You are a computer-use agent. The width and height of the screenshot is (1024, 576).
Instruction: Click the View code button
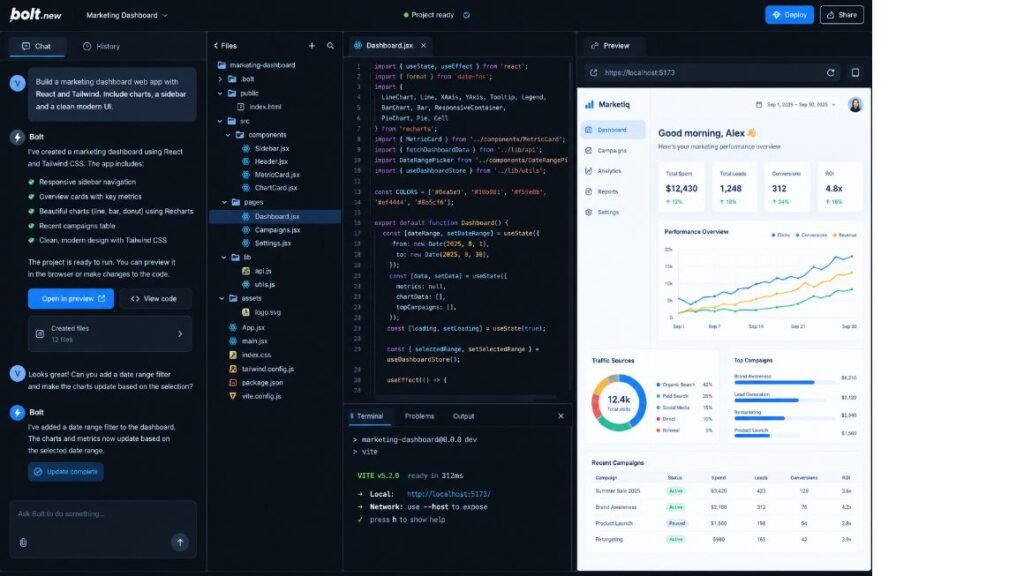pyautogui.click(x=154, y=298)
